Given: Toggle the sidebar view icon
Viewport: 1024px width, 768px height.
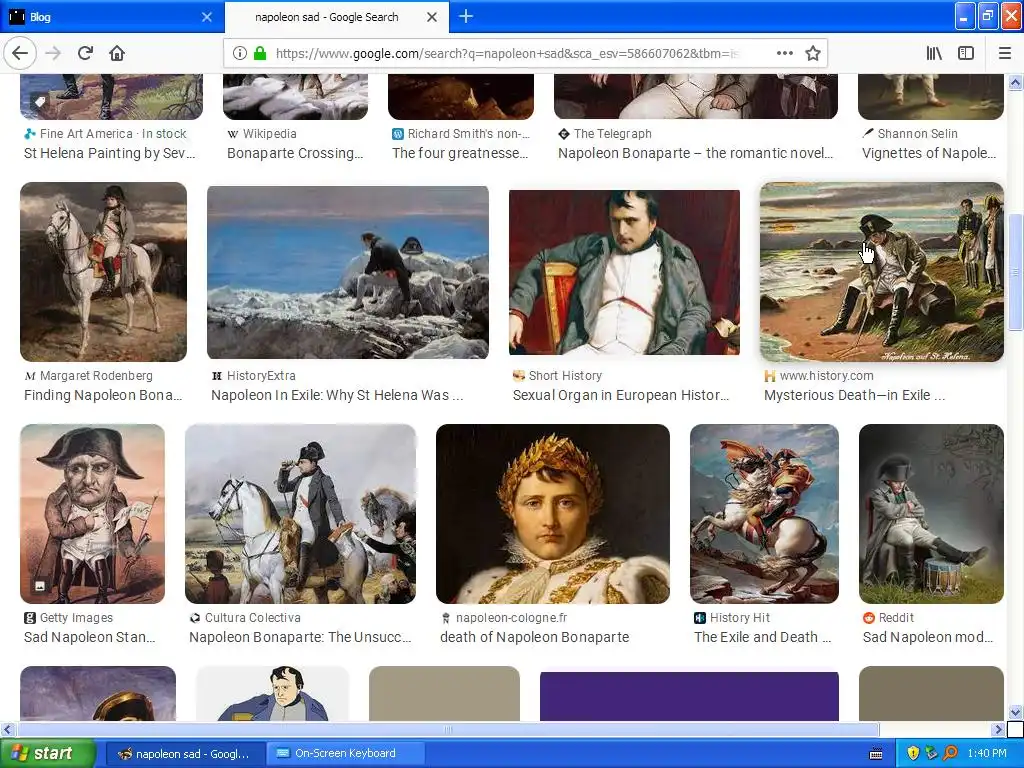Looking at the screenshot, I should tap(966, 53).
